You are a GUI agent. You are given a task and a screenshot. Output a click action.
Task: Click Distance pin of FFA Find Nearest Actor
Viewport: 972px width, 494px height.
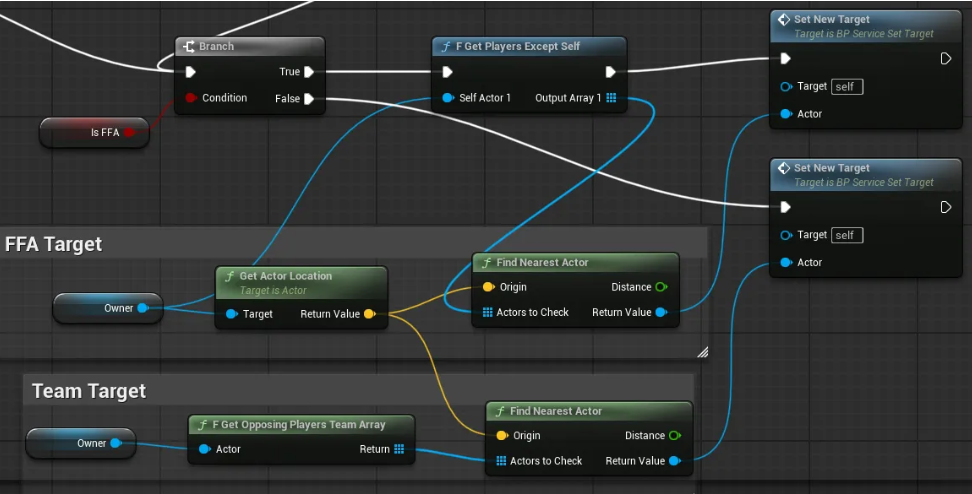tap(661, 287)
